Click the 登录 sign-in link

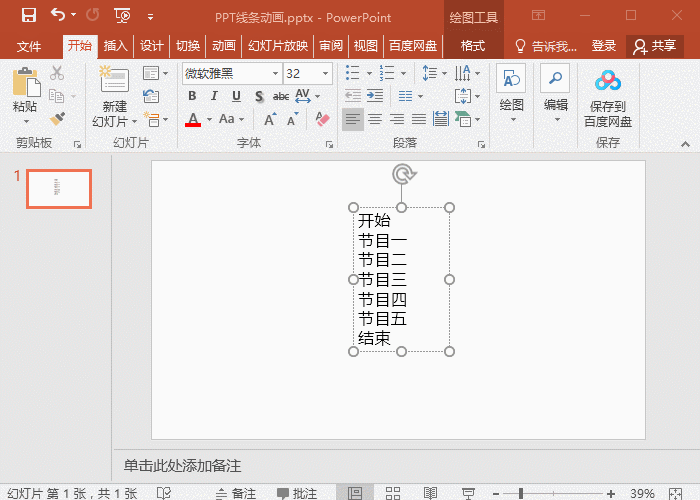coord(604,46)
